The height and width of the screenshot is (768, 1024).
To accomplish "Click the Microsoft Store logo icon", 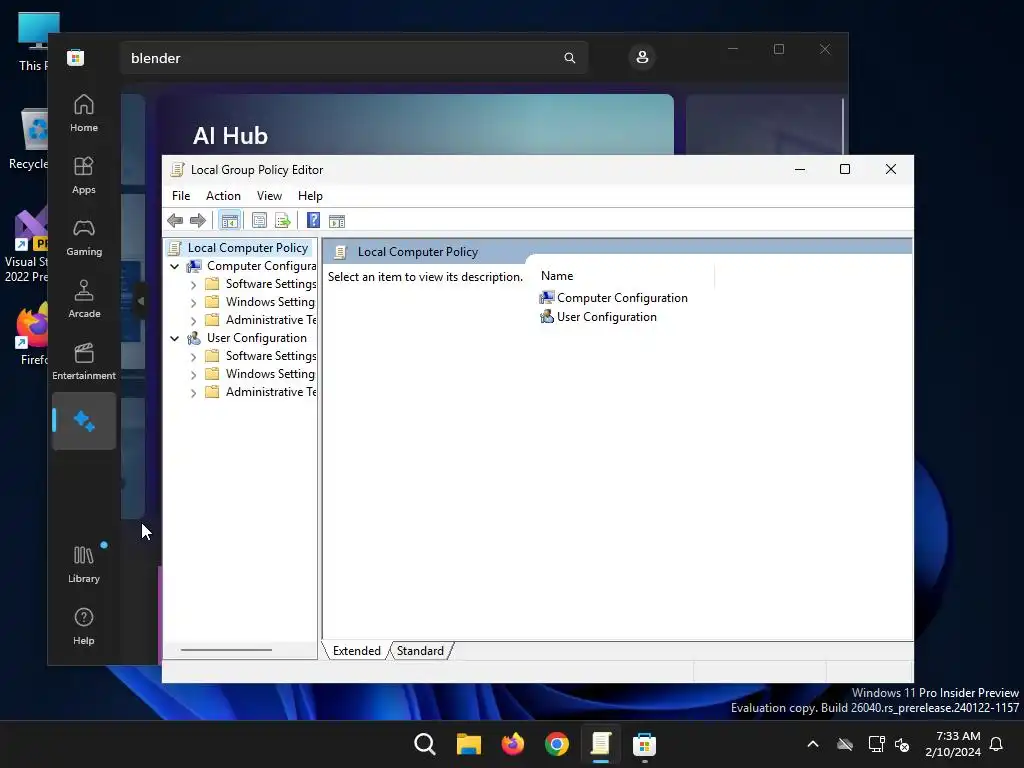I will click(x=76, y=57).
